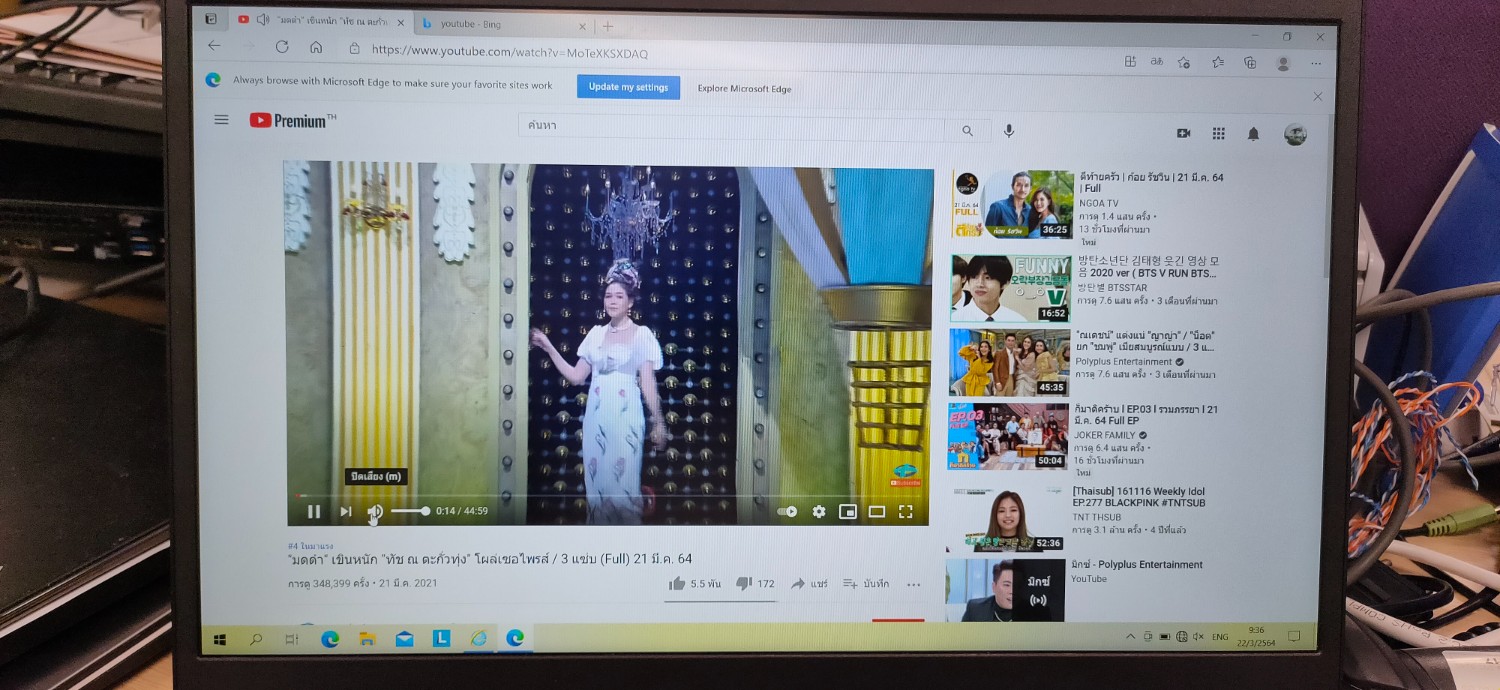Start voice search with the microphone
The height and width of the screenshot is (690, 1500).
click(1009, 131)
